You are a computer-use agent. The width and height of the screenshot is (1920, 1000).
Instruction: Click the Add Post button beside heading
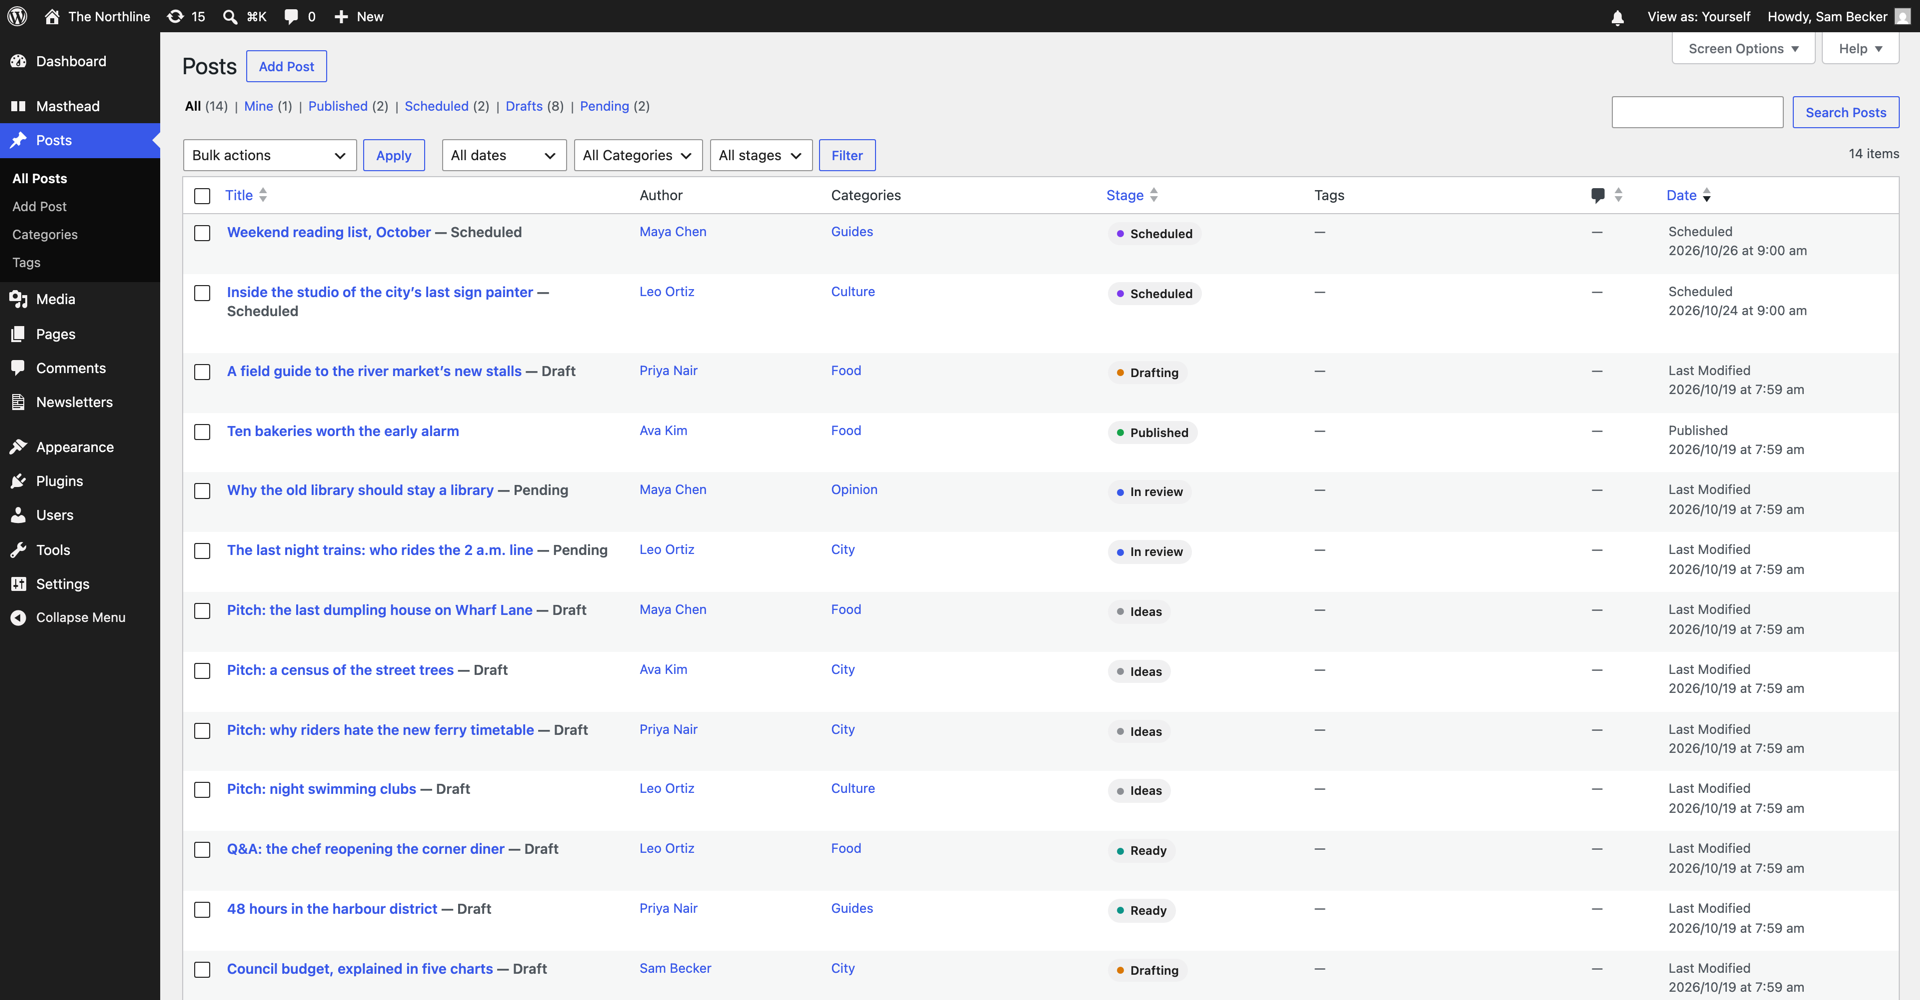[x=286, y=66]
